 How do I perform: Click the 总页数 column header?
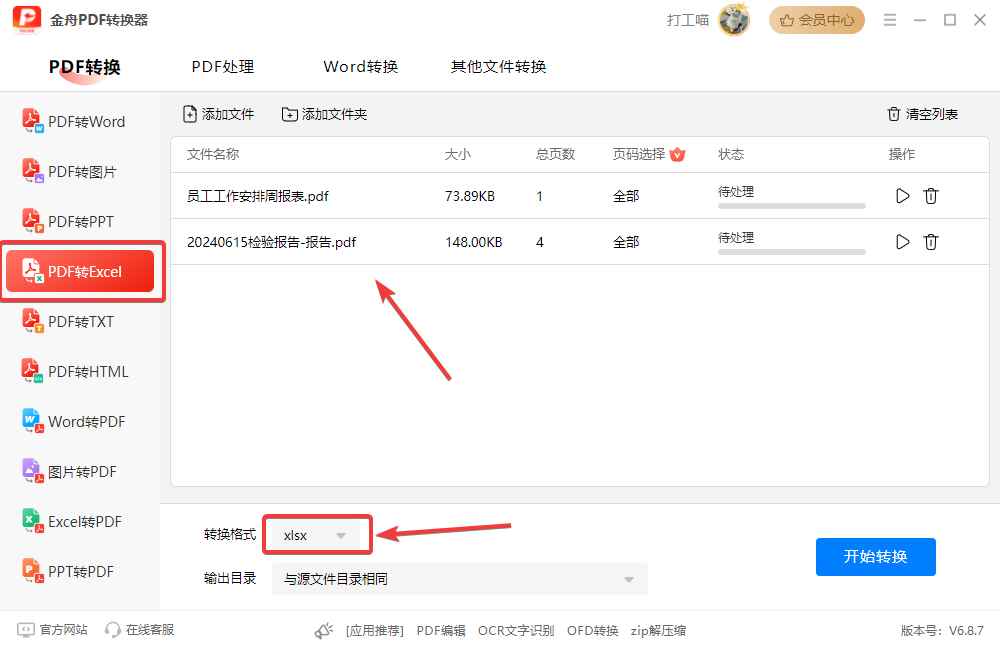555,154
